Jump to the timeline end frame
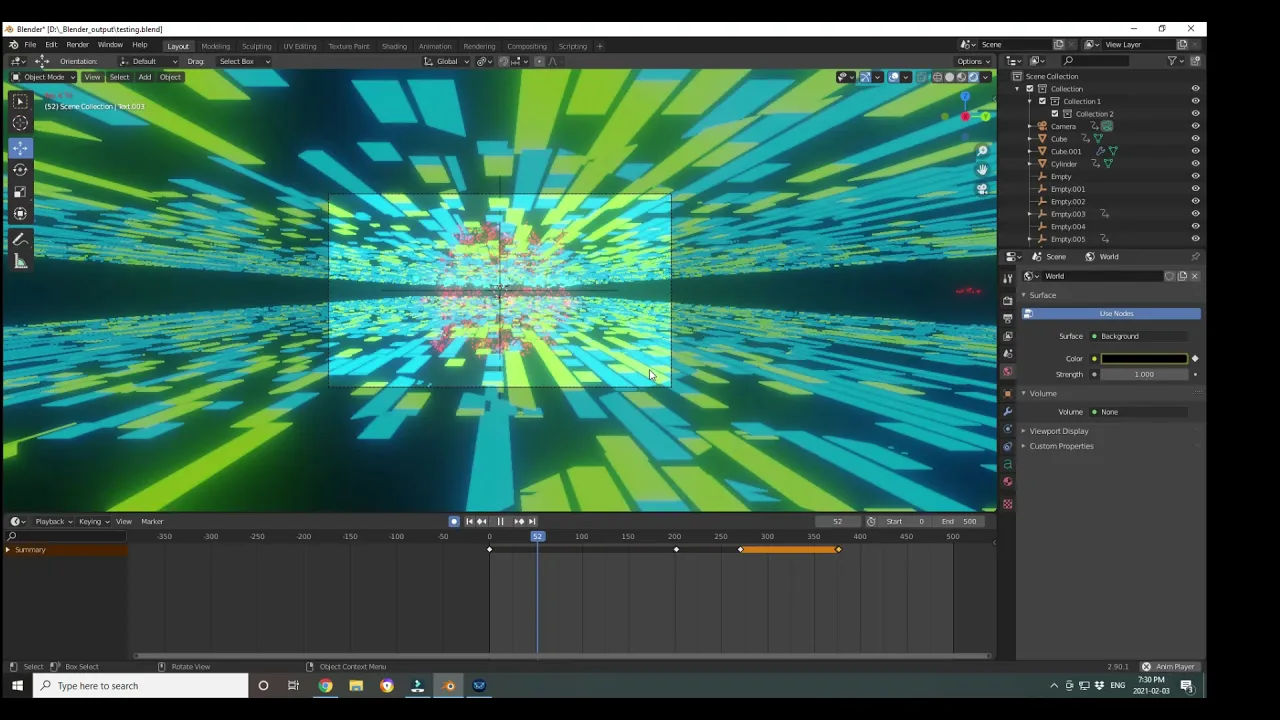Viewport: 1280px width, 720px height. 532,521
